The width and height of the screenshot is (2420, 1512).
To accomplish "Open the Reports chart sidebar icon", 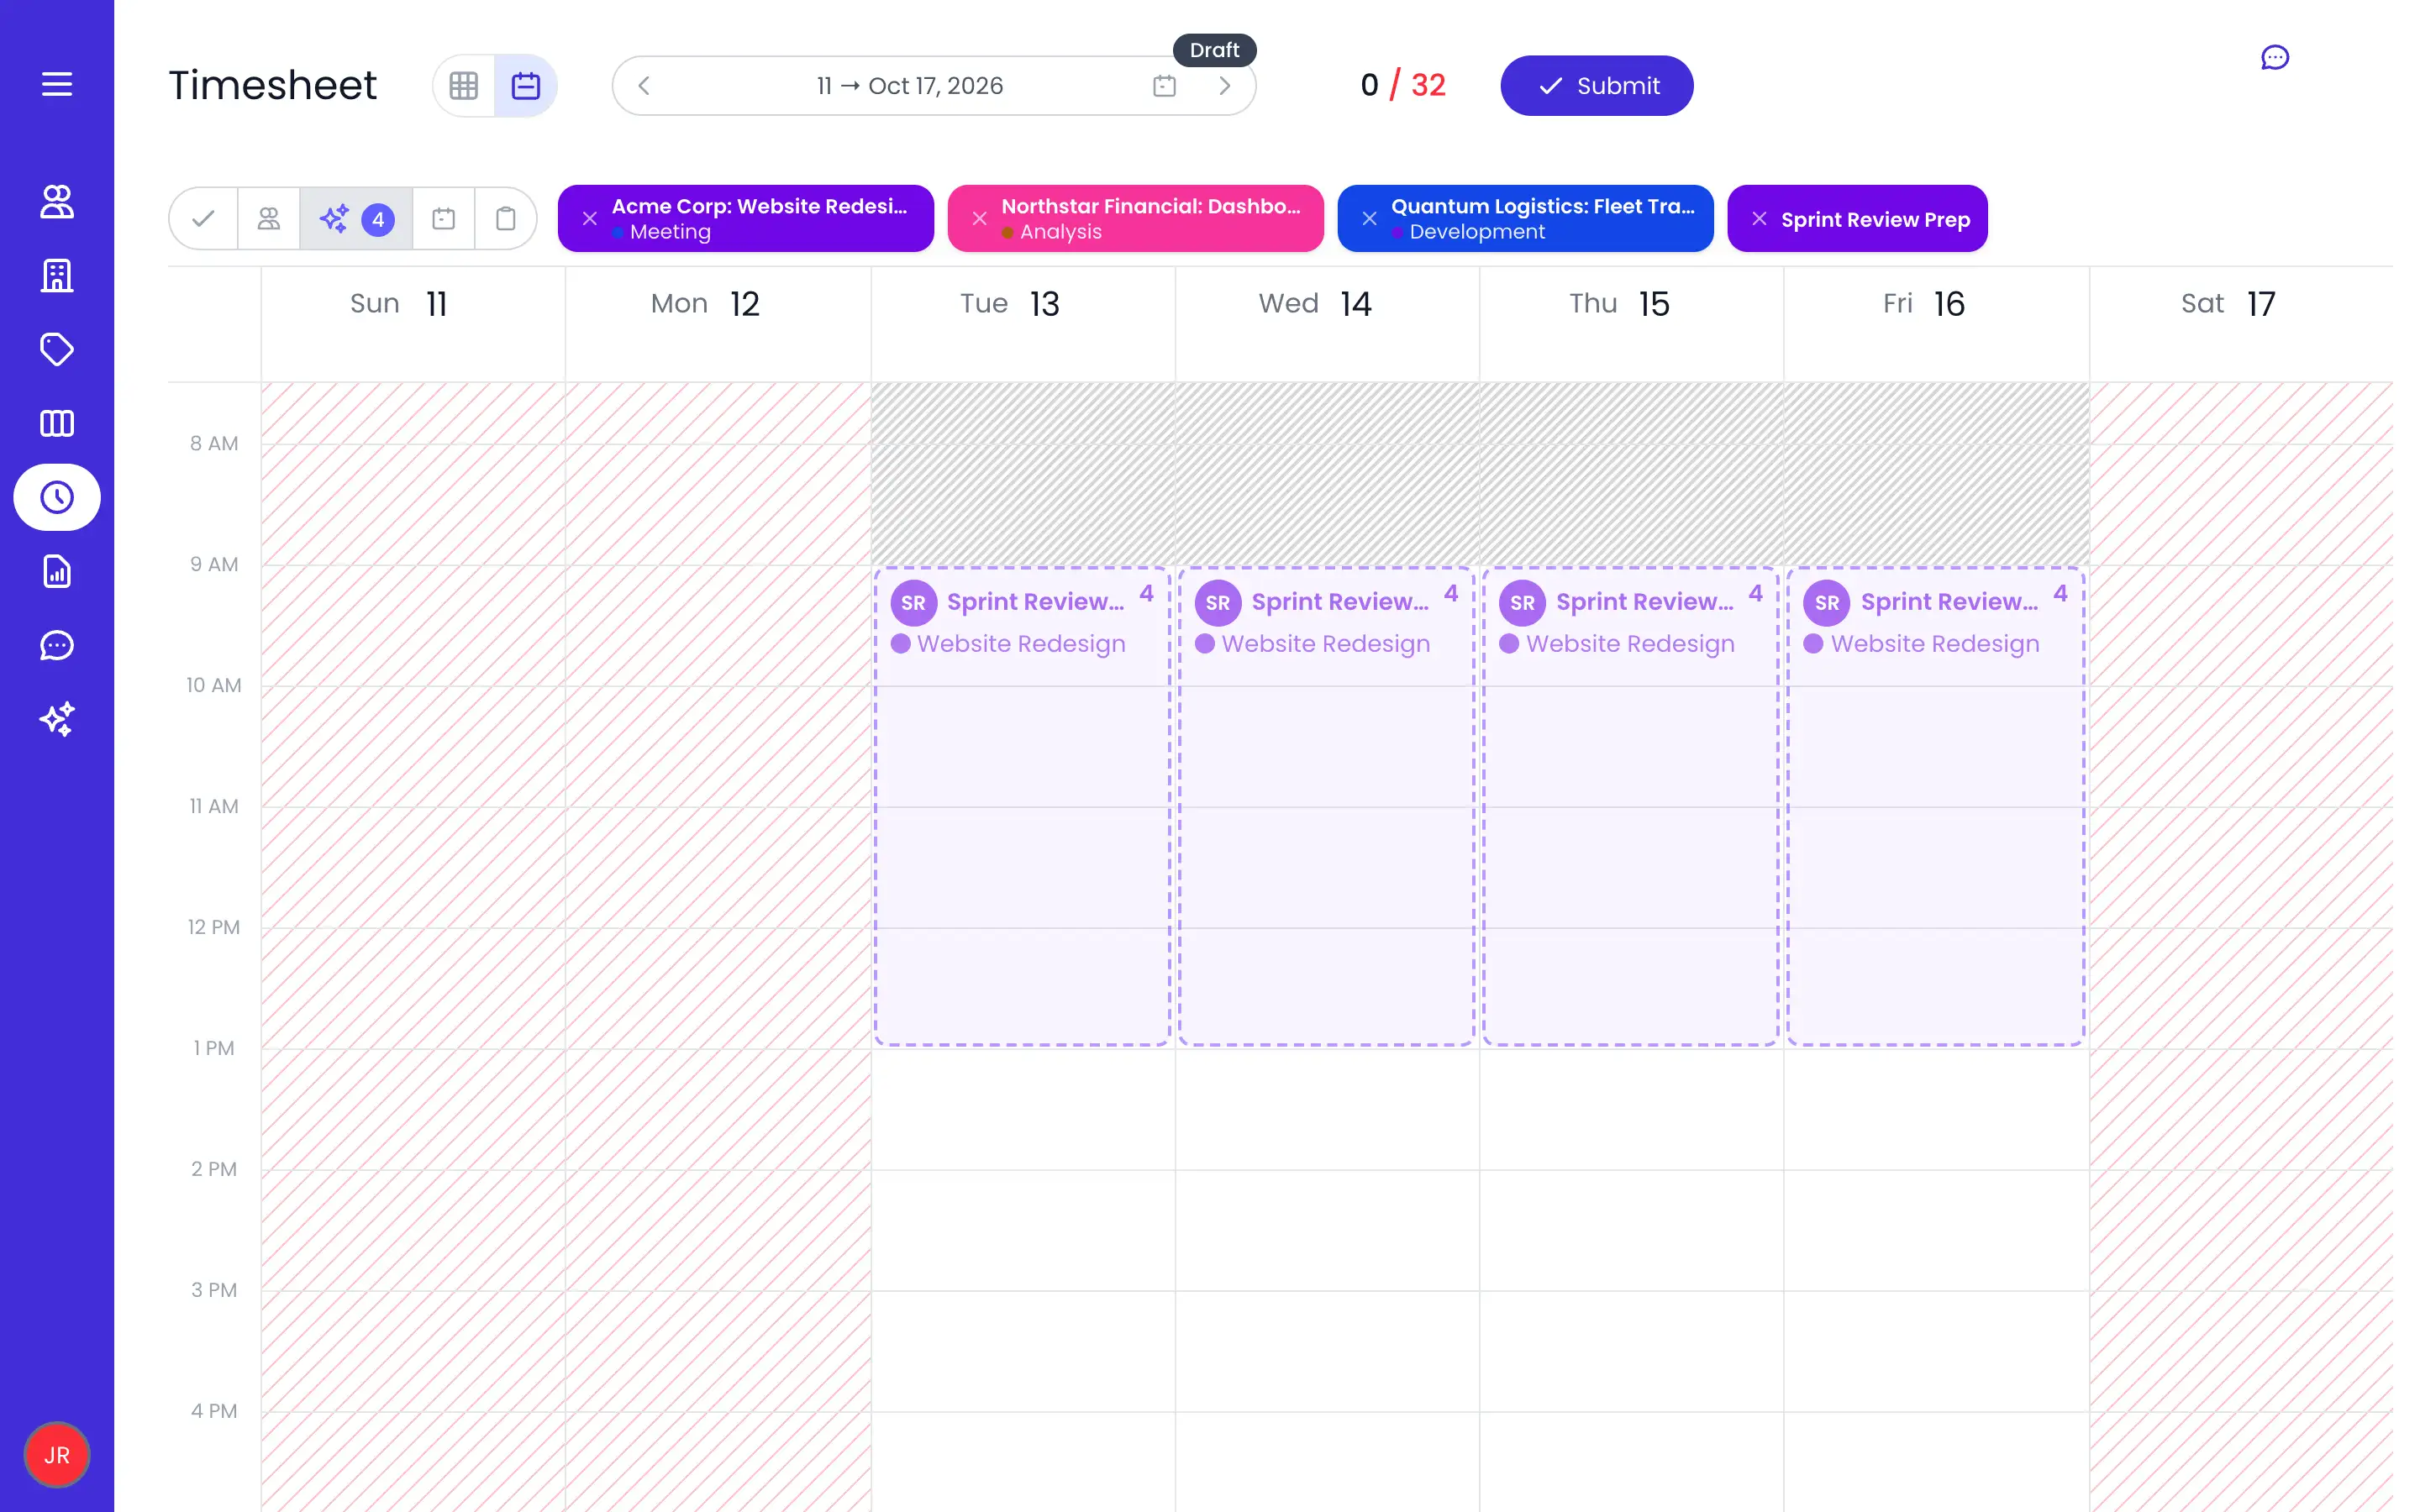I will click(57, 571).
